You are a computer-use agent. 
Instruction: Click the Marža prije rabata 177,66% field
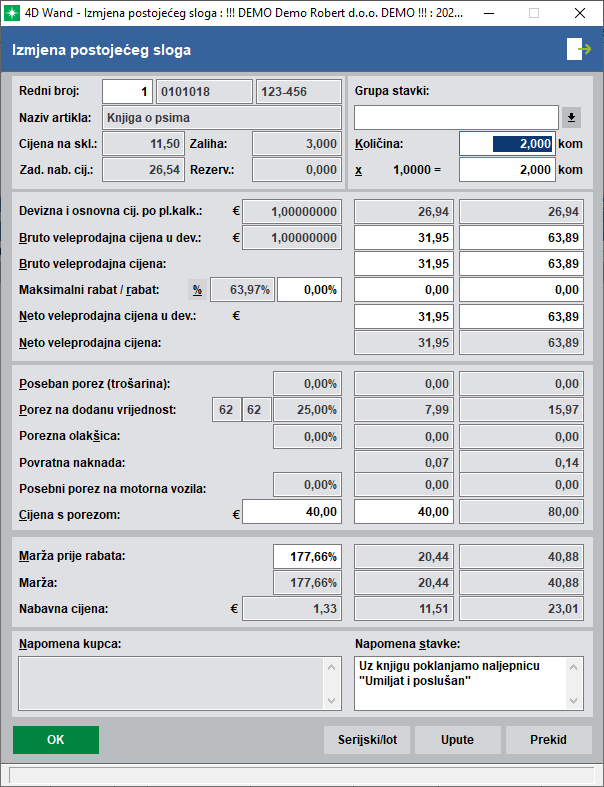tap(307, 557)
